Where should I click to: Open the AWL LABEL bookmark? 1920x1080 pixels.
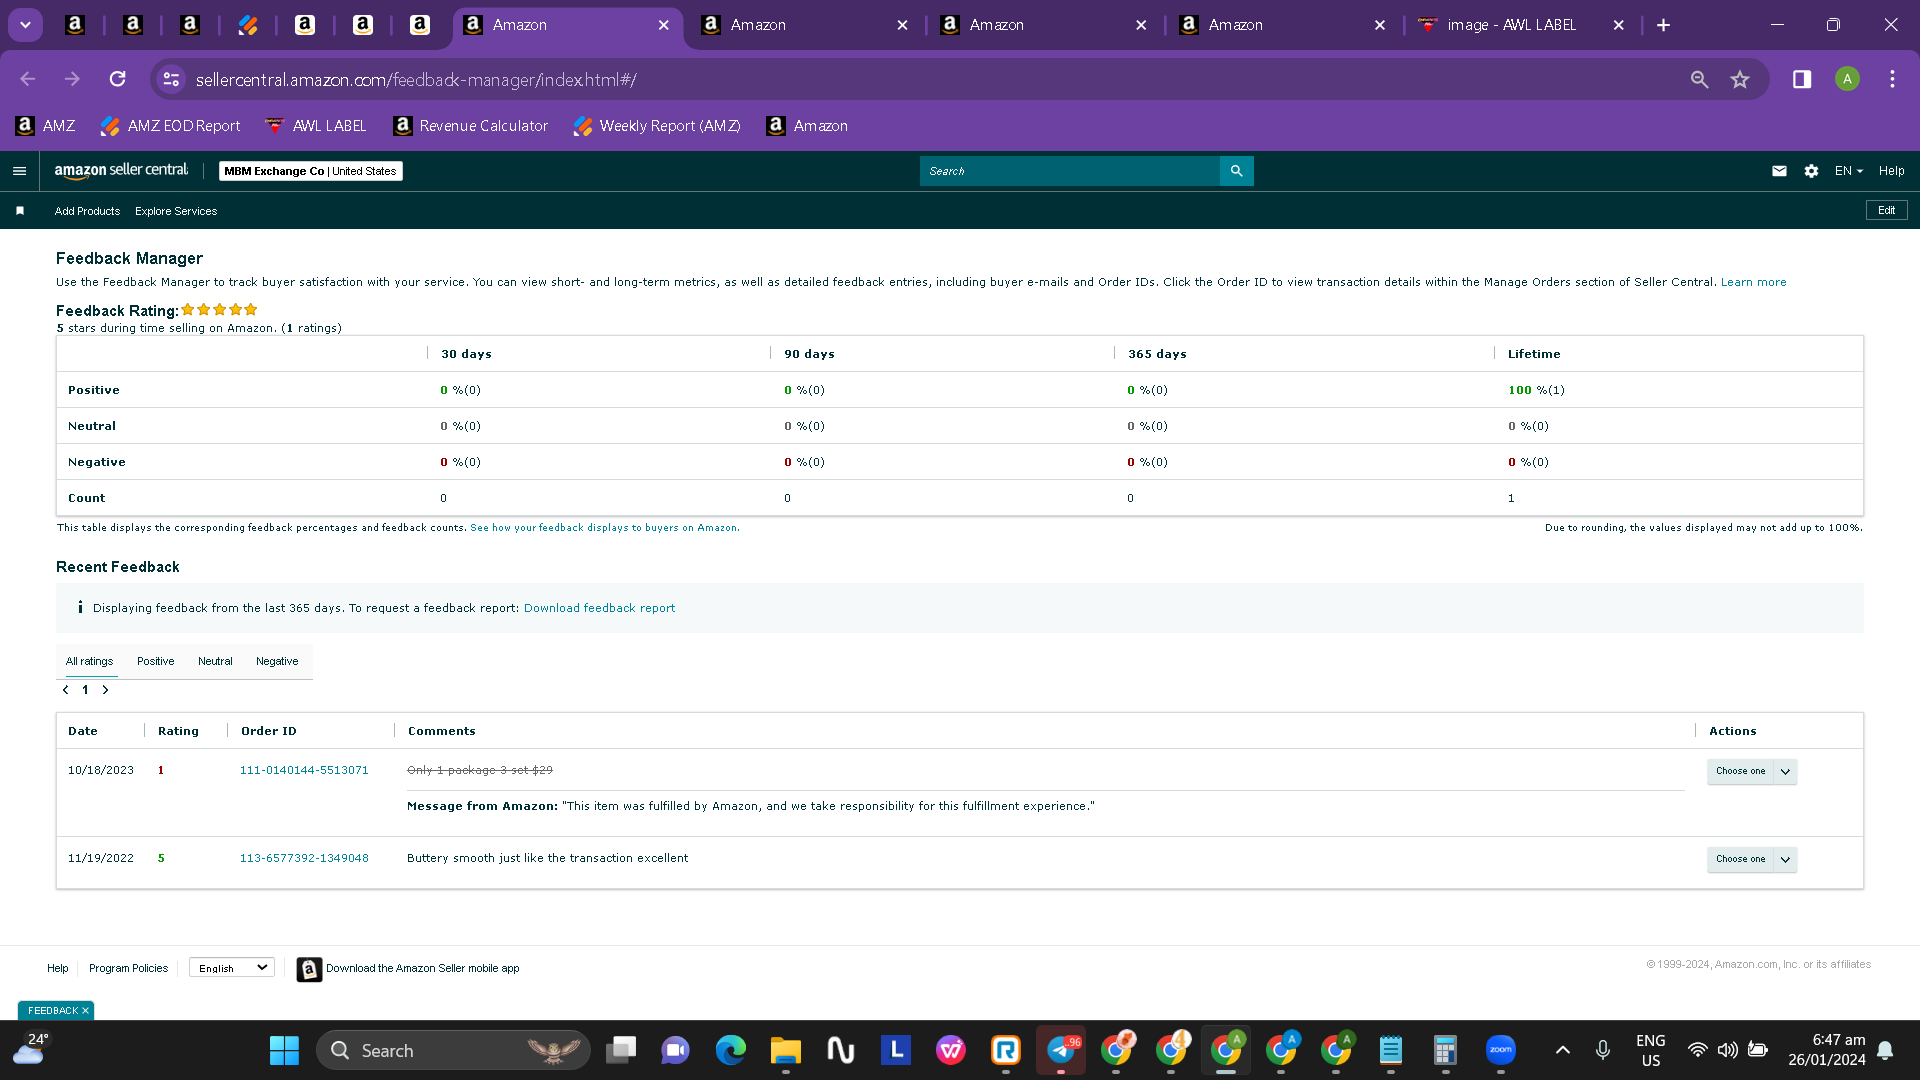[x=316, y=126]
